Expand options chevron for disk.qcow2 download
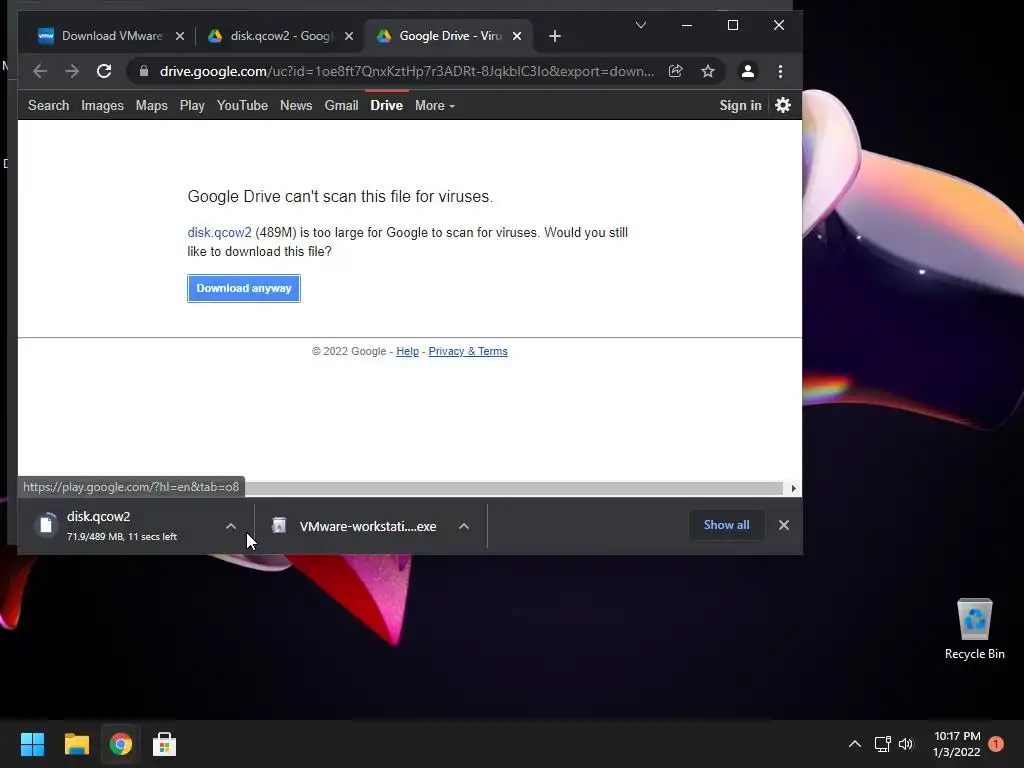 point(231,526)
